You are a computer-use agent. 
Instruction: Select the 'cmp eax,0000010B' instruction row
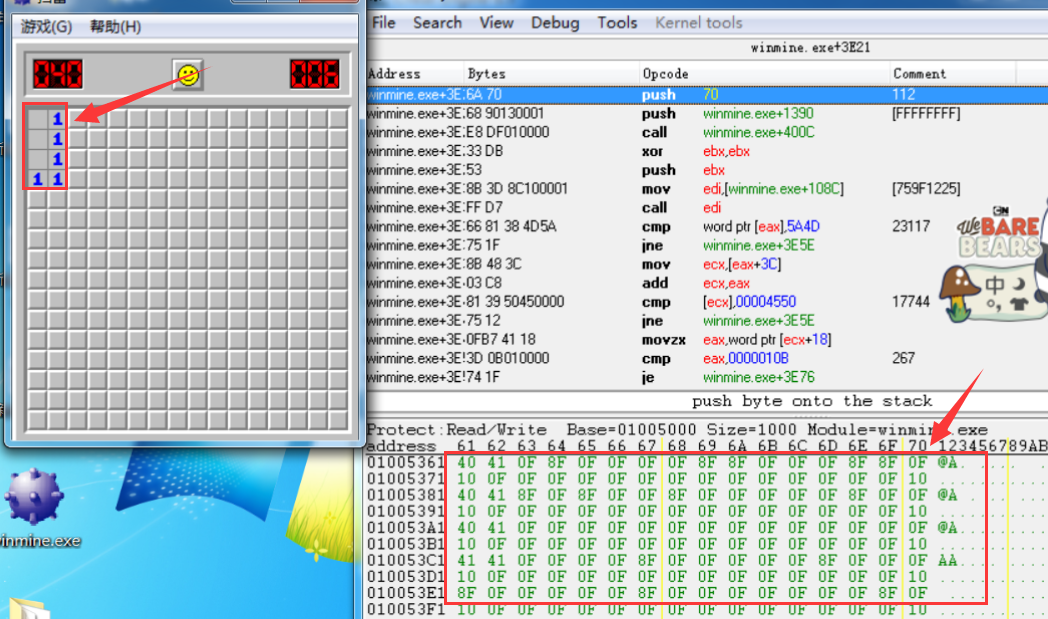tap(707, 358)
